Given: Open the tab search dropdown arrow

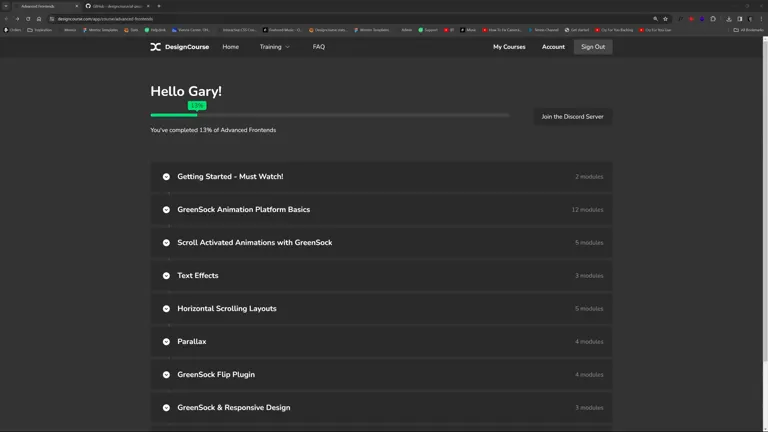Looking at the screenshot, I should [6, 6].
